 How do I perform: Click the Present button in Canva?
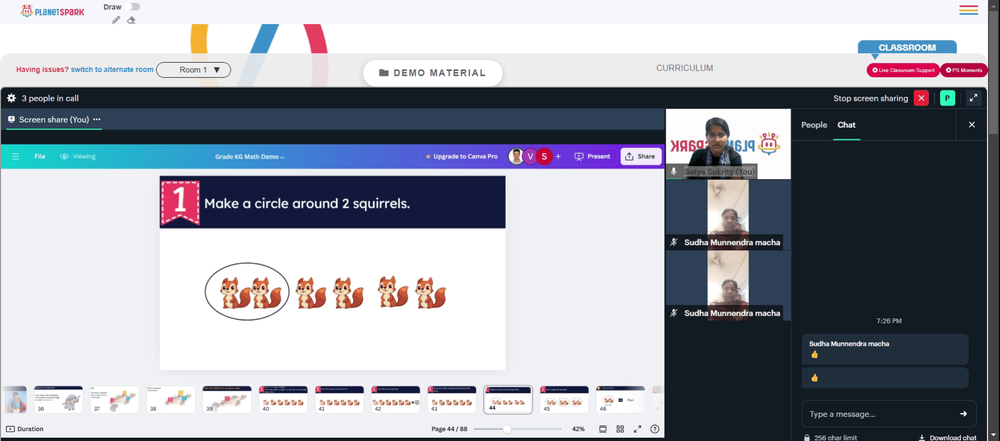(592, 156)
